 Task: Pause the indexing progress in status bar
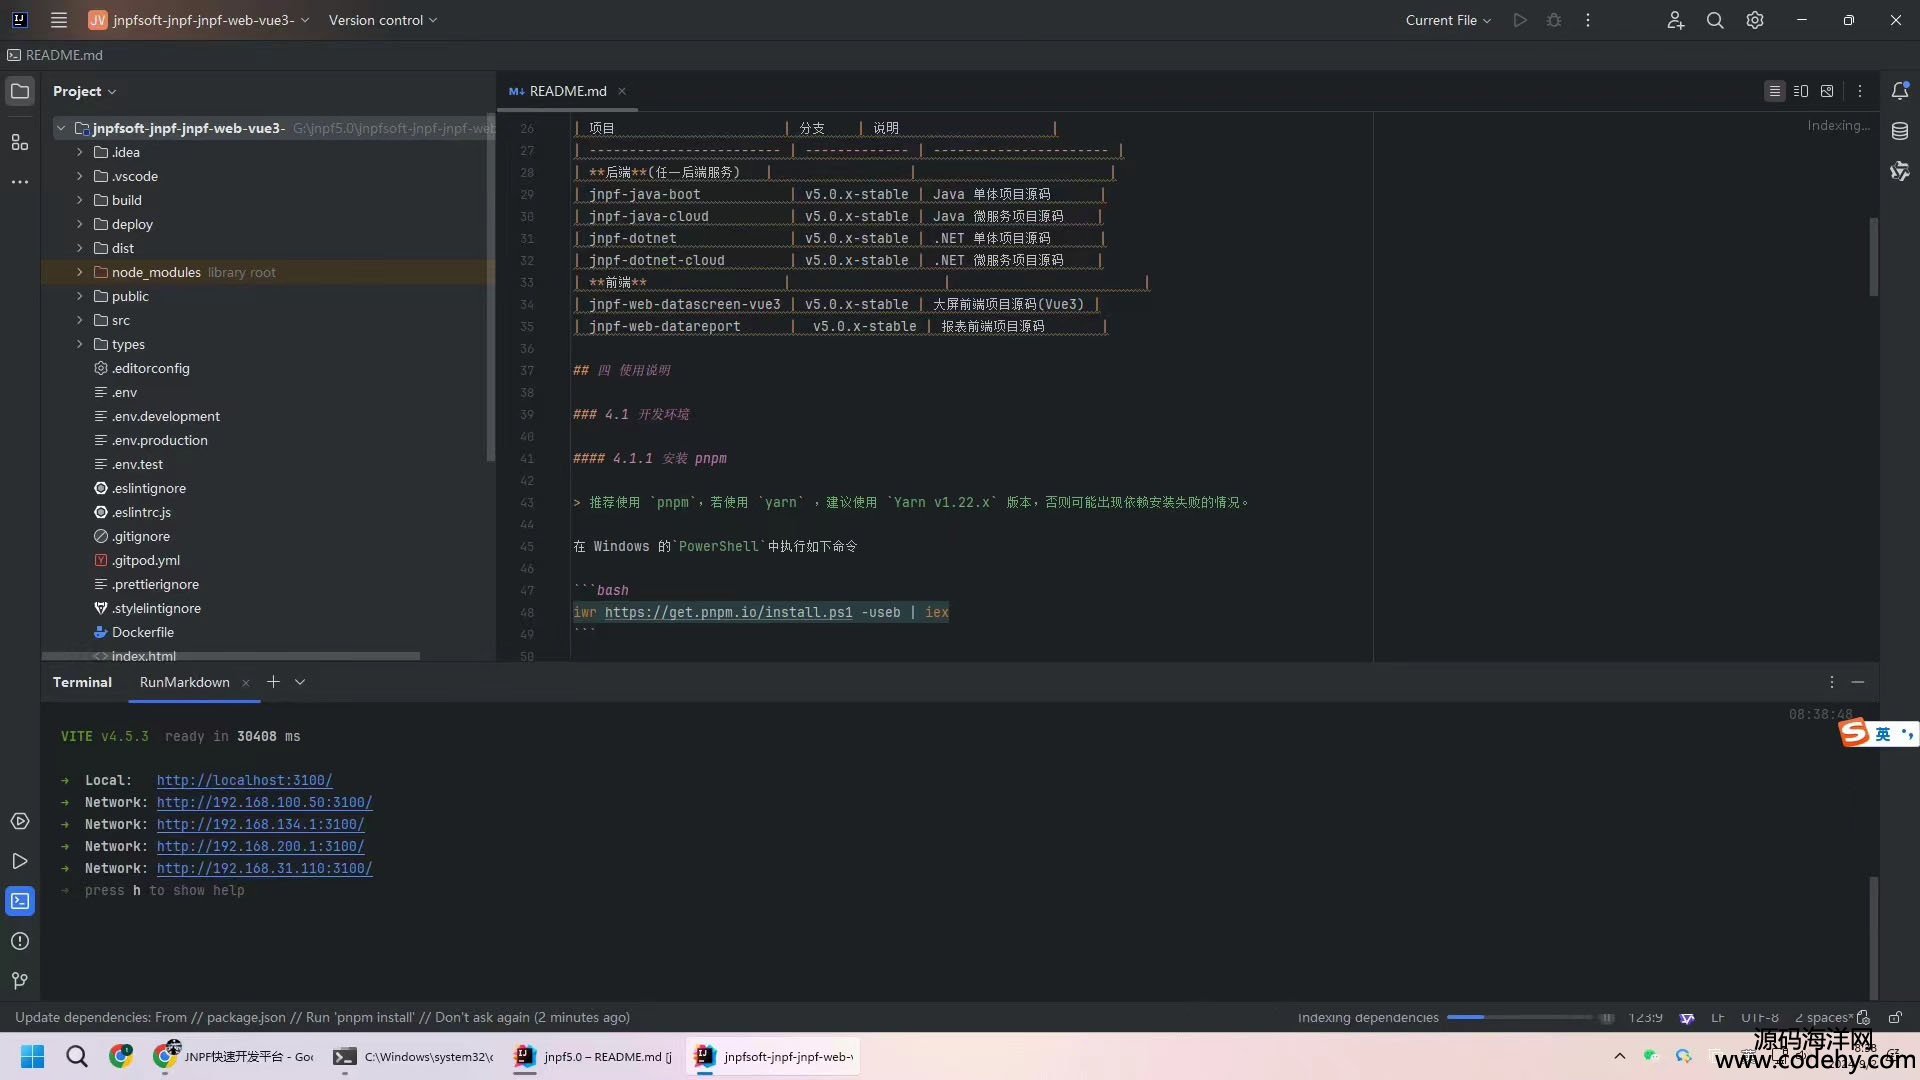point(1607,1018)
